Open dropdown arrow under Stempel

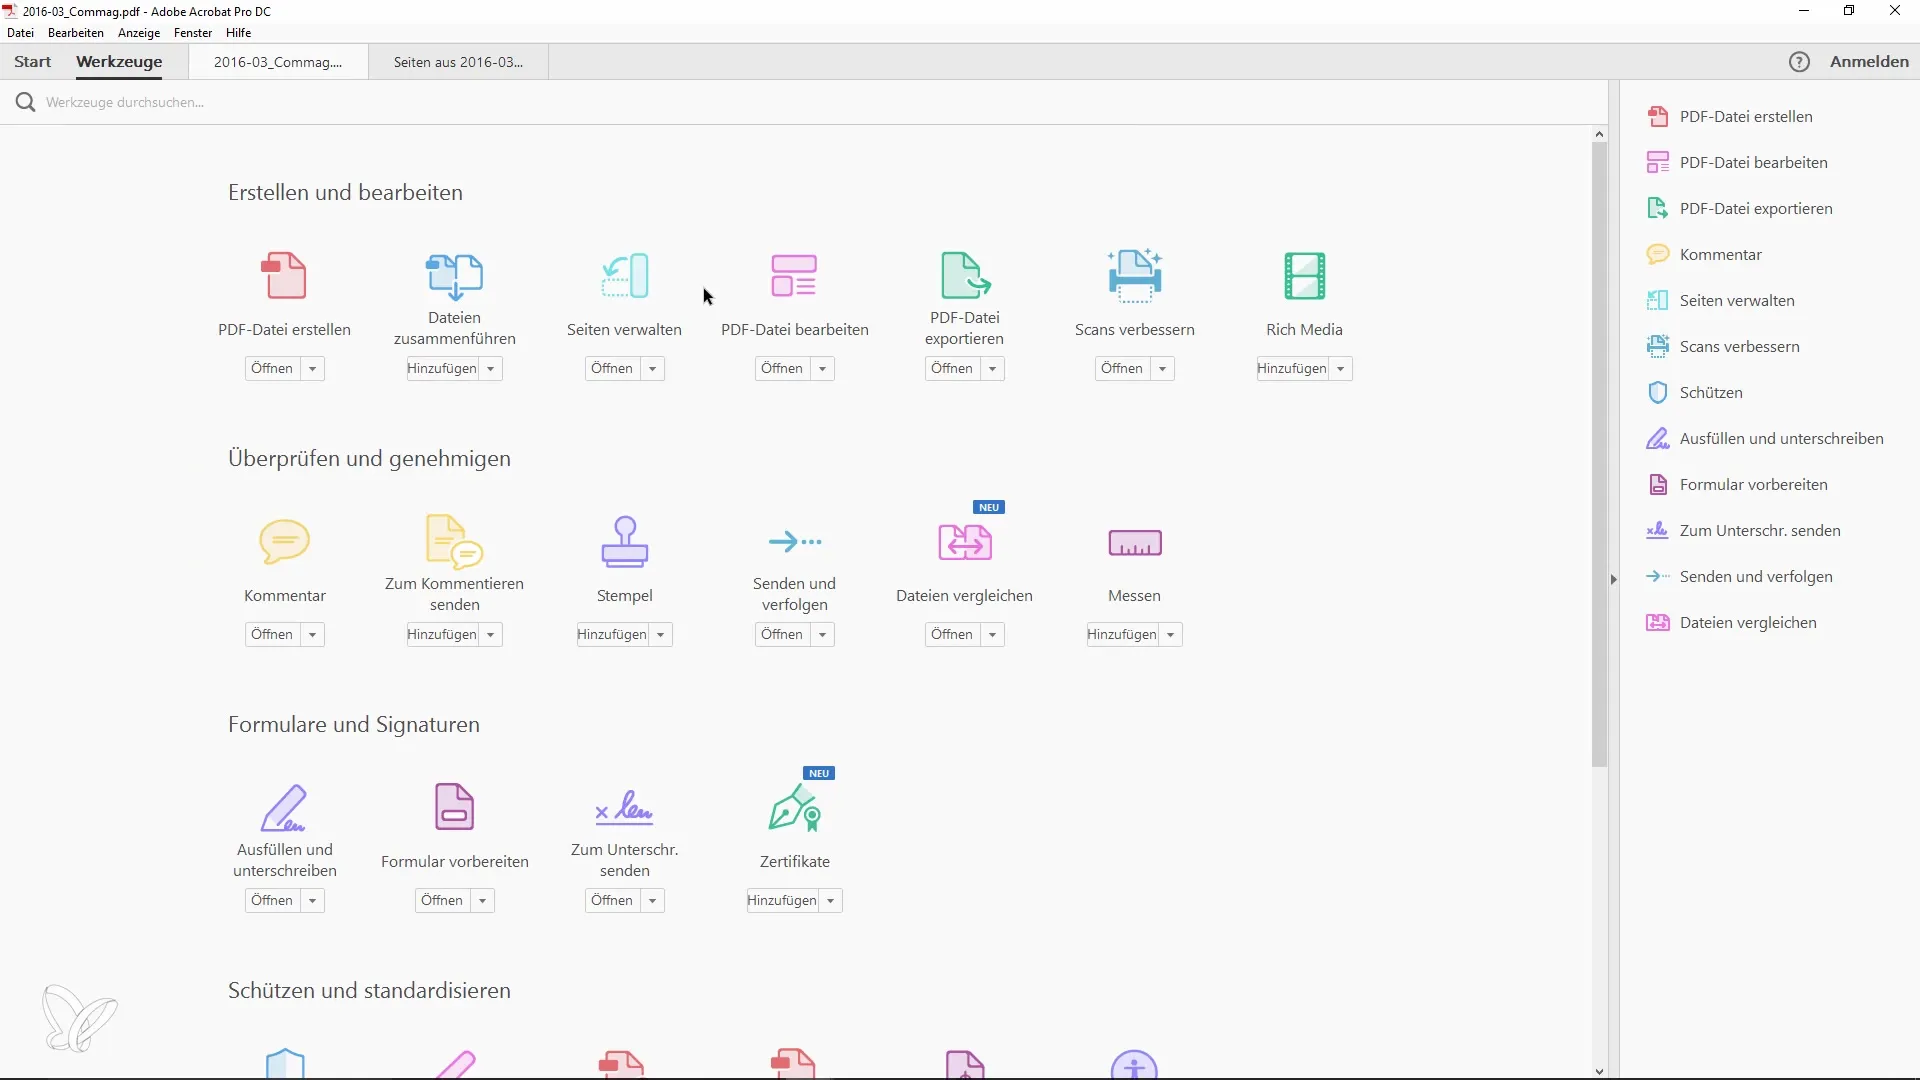660,635
